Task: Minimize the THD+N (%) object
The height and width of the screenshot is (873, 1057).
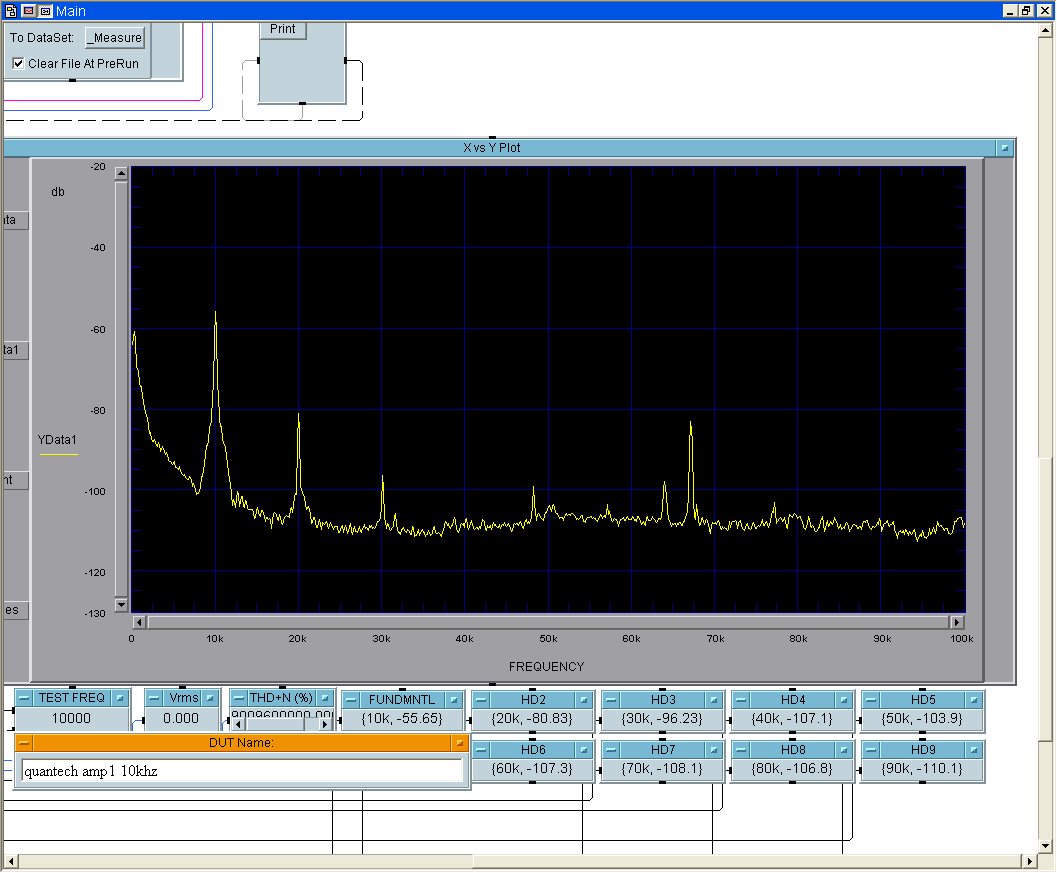Action: 239,698
